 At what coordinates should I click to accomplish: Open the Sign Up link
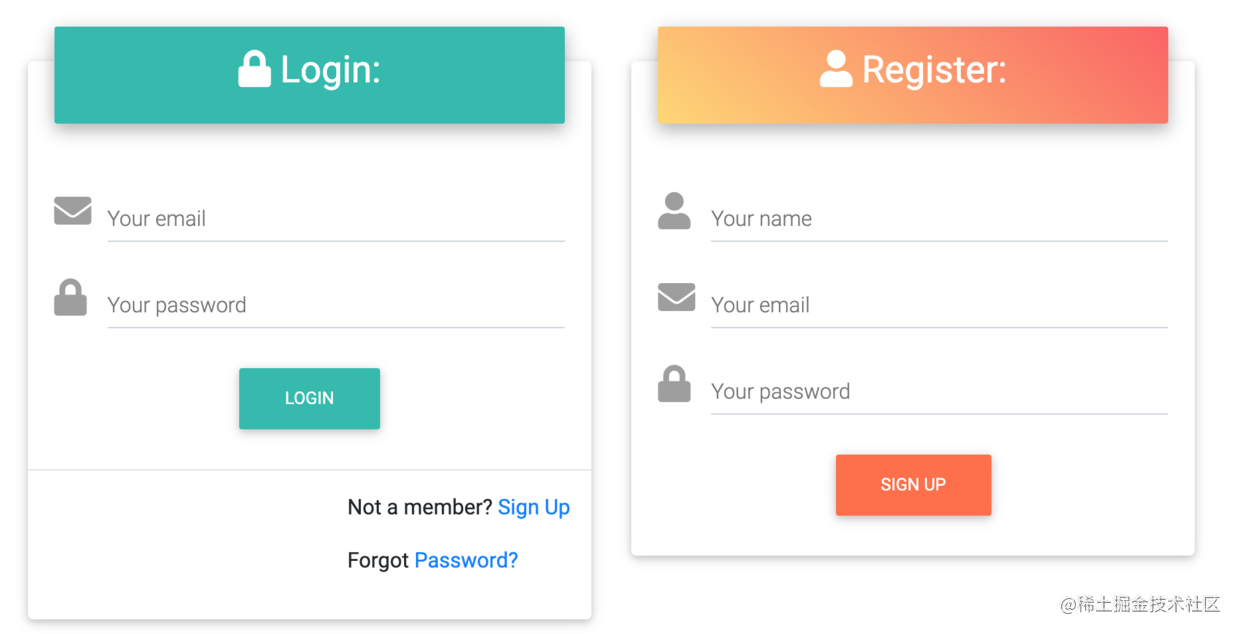tap(533, 507)
